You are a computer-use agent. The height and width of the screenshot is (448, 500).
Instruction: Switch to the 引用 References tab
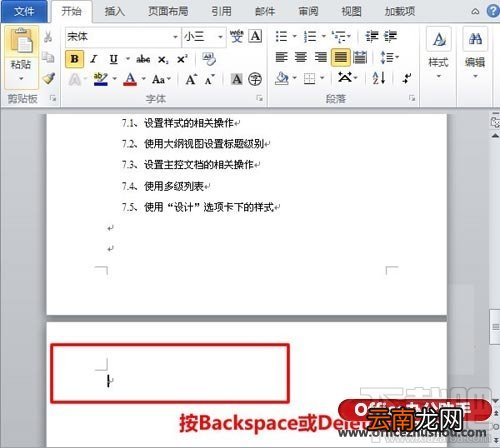point(221,11)
